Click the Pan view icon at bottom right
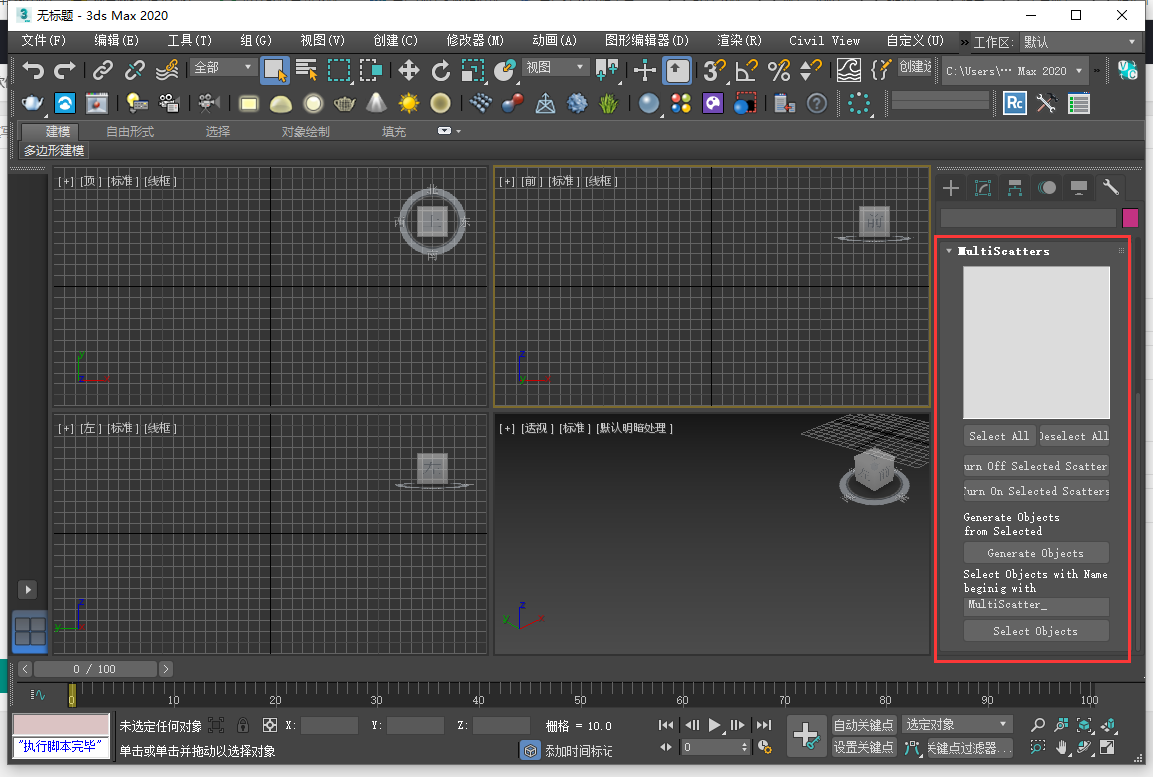Viewport: 1153px width, 777px height. 1062,747
